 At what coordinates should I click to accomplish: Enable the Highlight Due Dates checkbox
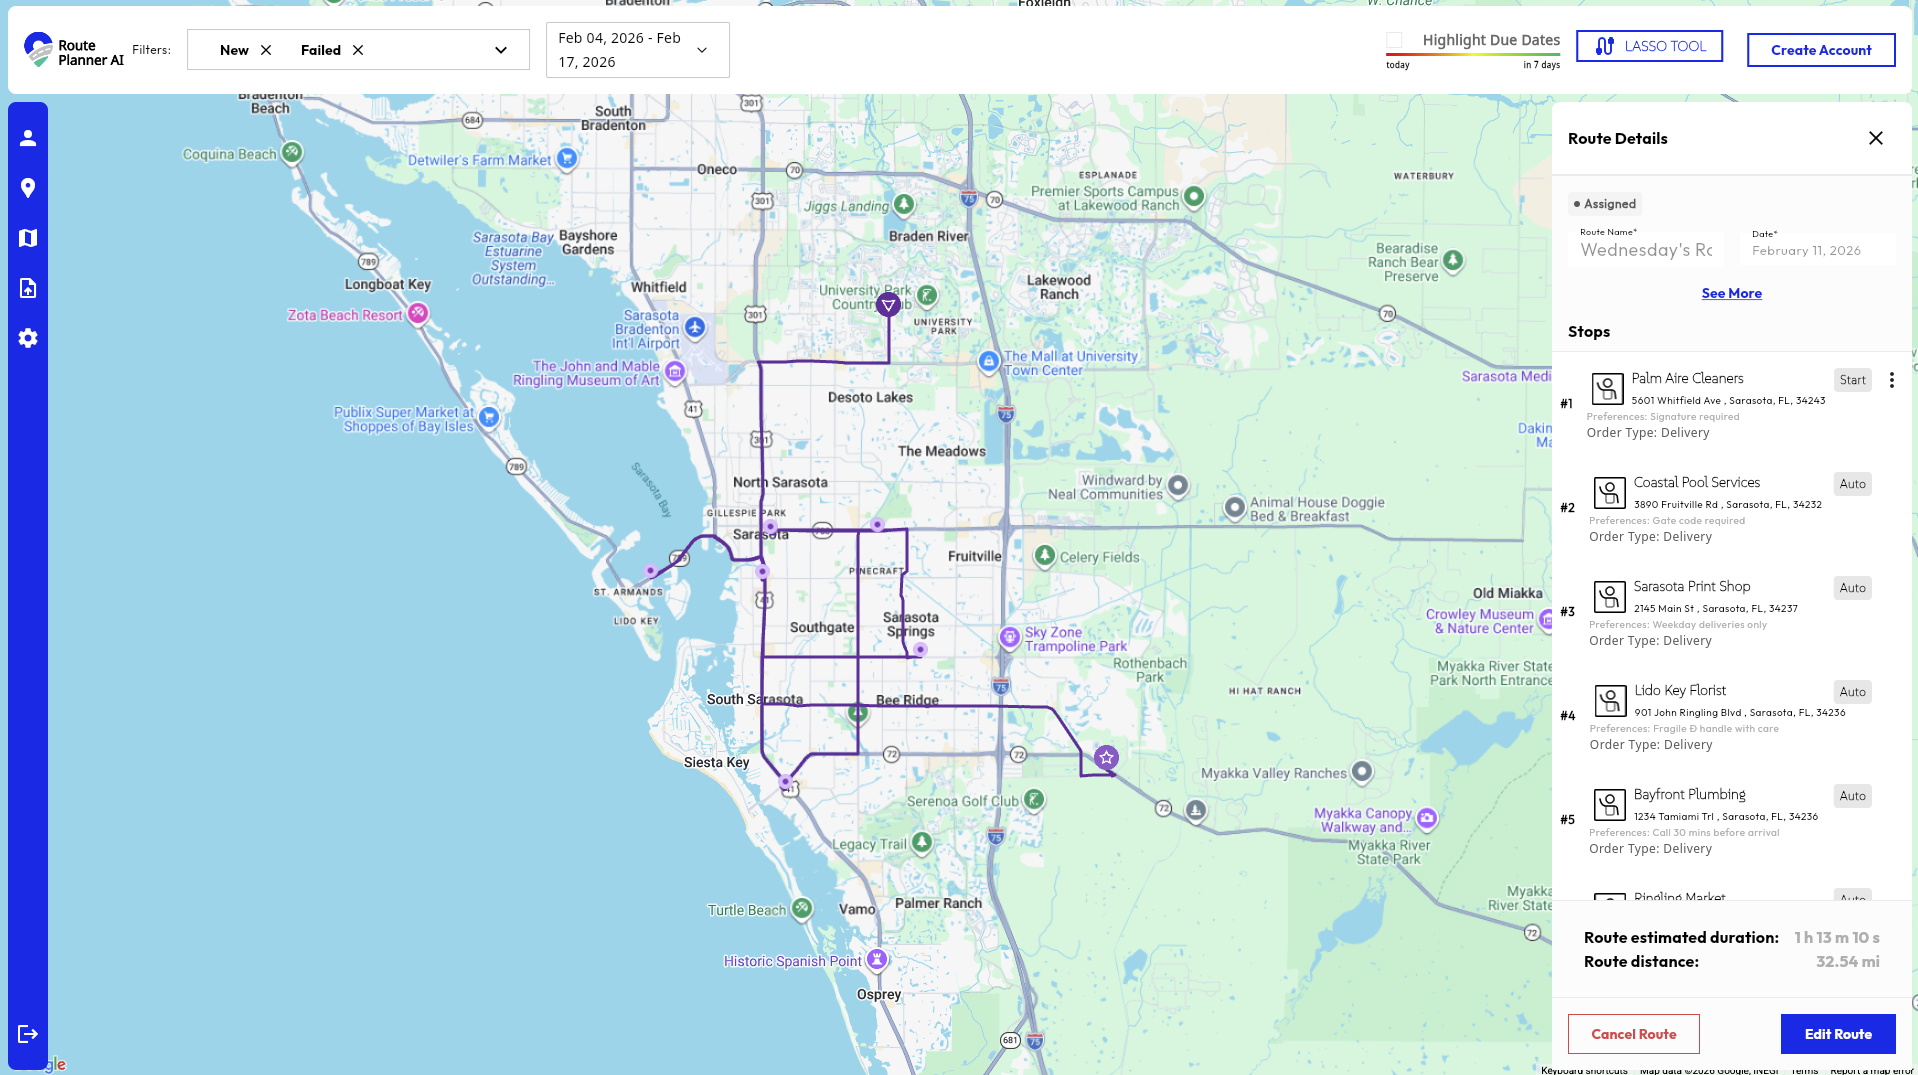(1392, 40)
